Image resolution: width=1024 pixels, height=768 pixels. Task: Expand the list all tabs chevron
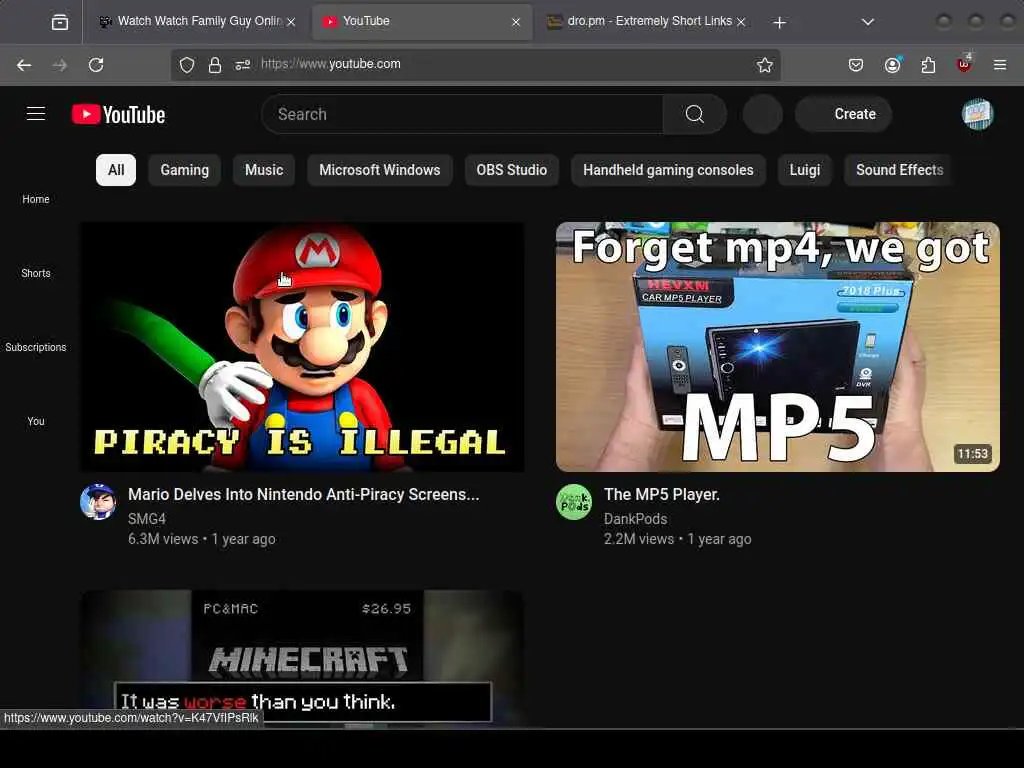pyautogui.click(x=867, y=22)
